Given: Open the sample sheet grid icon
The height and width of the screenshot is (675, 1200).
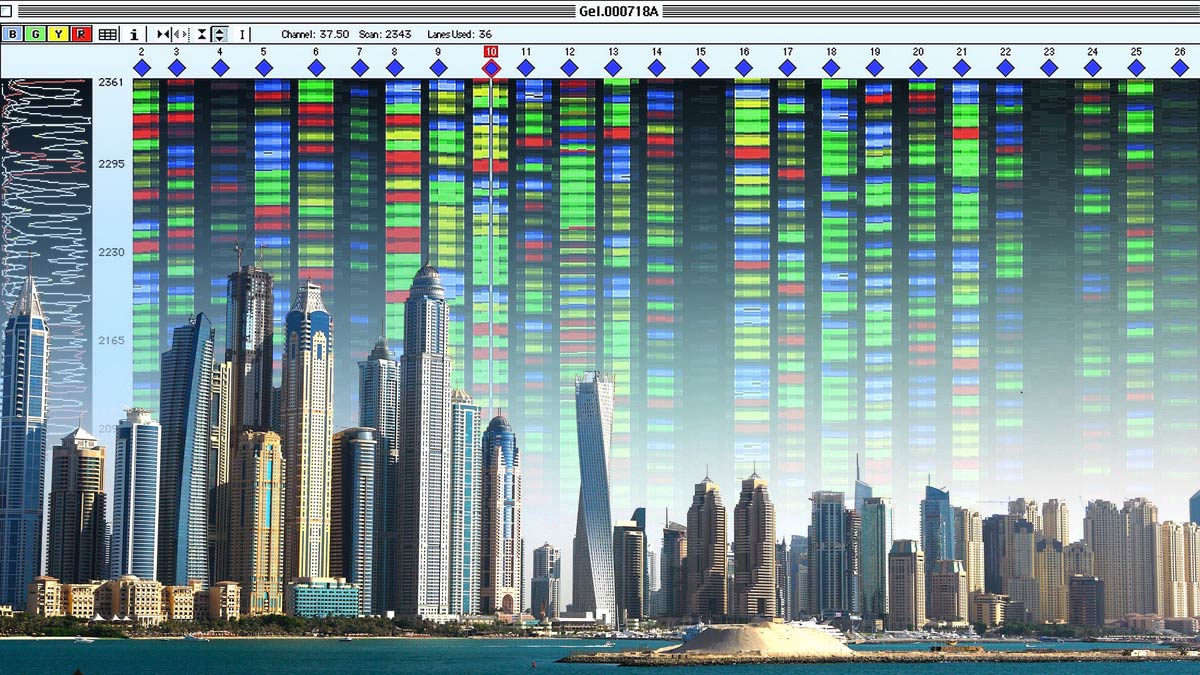Looking at the screenshot, I should (108, 34).
